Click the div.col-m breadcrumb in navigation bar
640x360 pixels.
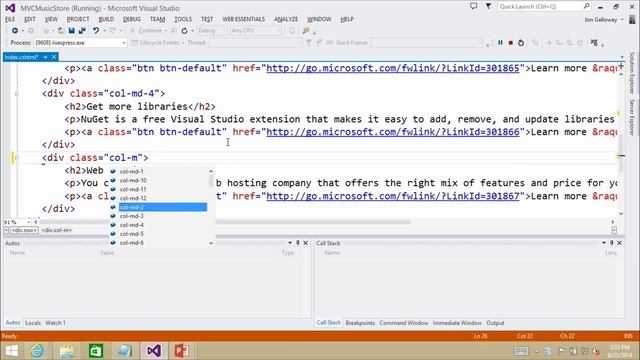click(x=57, y=230)
